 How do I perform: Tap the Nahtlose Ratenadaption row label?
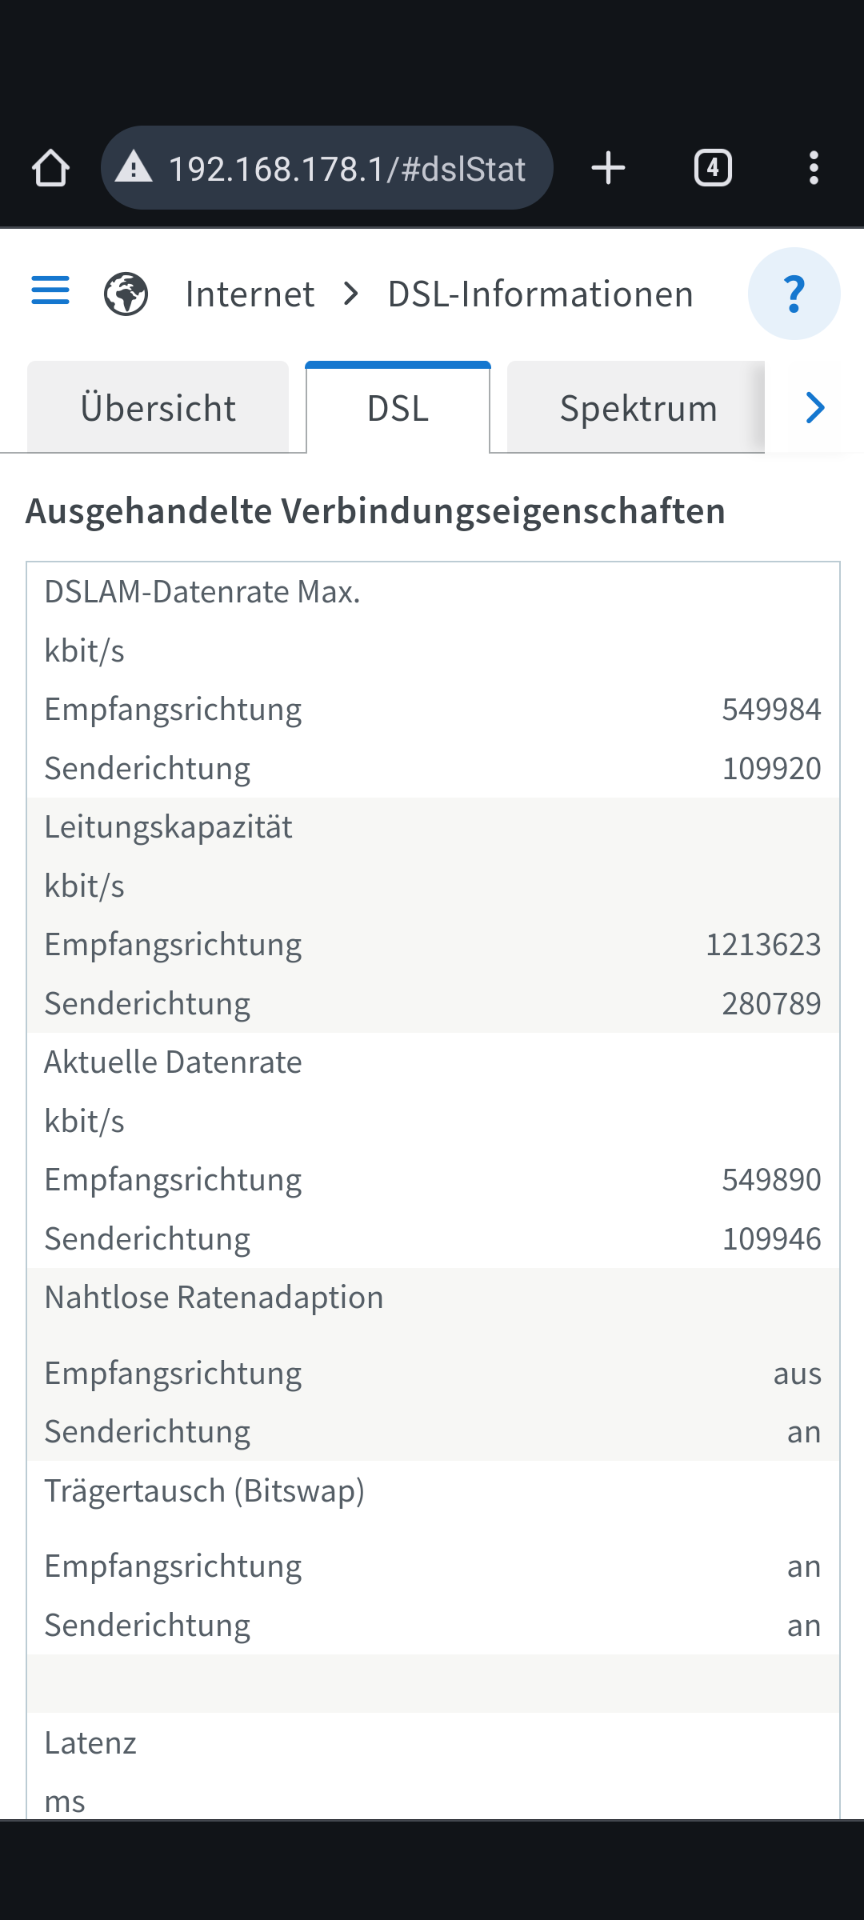(214, 1297)
